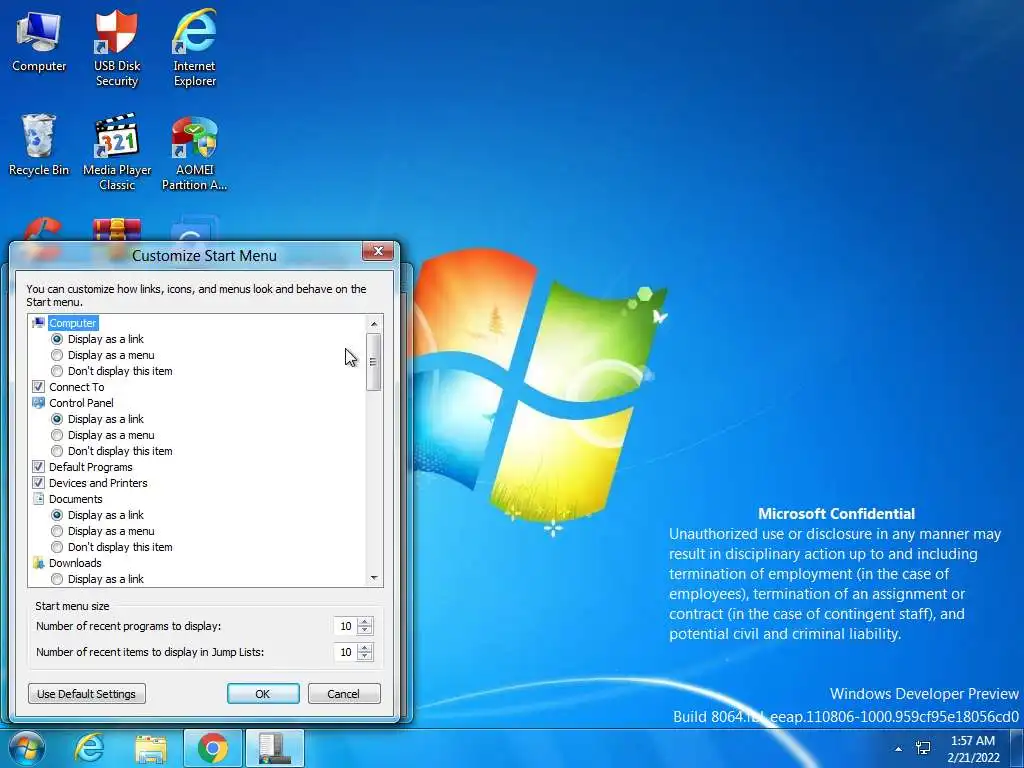Choose Don't display this item under Documents
The width and height of the screenshot is (1024, 768).
[x=57, y=547]
